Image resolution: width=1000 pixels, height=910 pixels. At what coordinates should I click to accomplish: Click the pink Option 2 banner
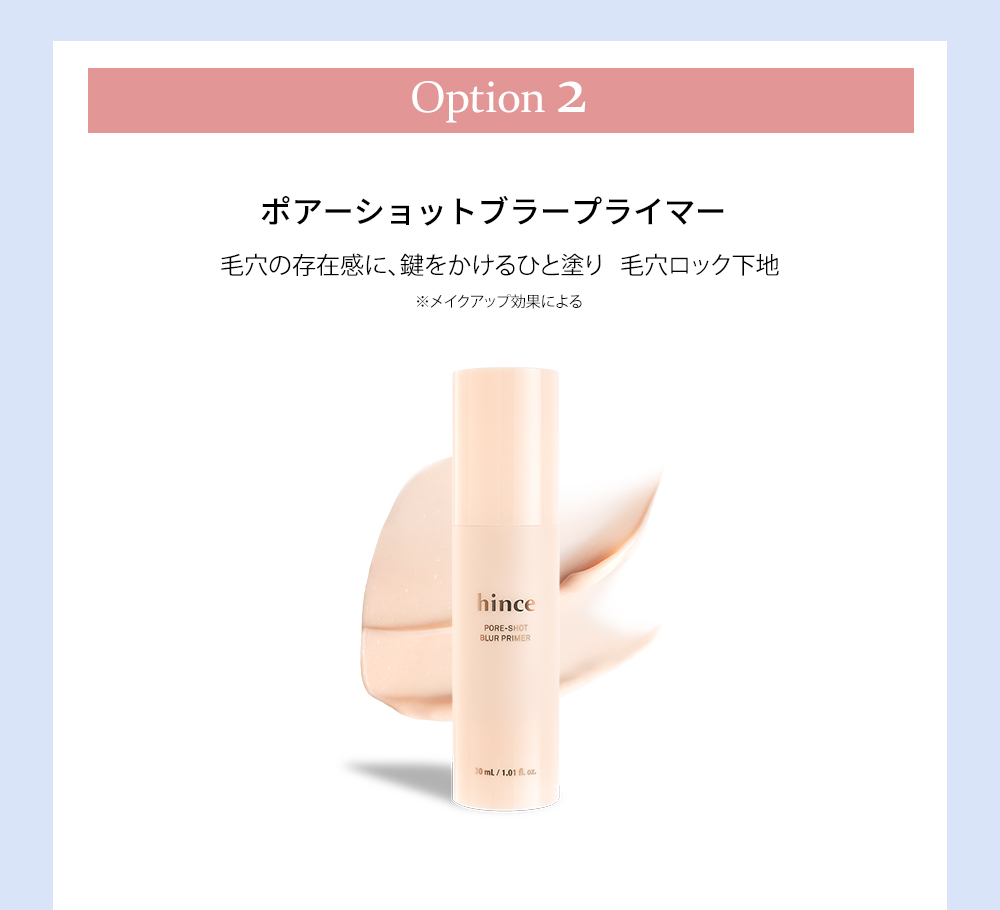coord(501,100)
